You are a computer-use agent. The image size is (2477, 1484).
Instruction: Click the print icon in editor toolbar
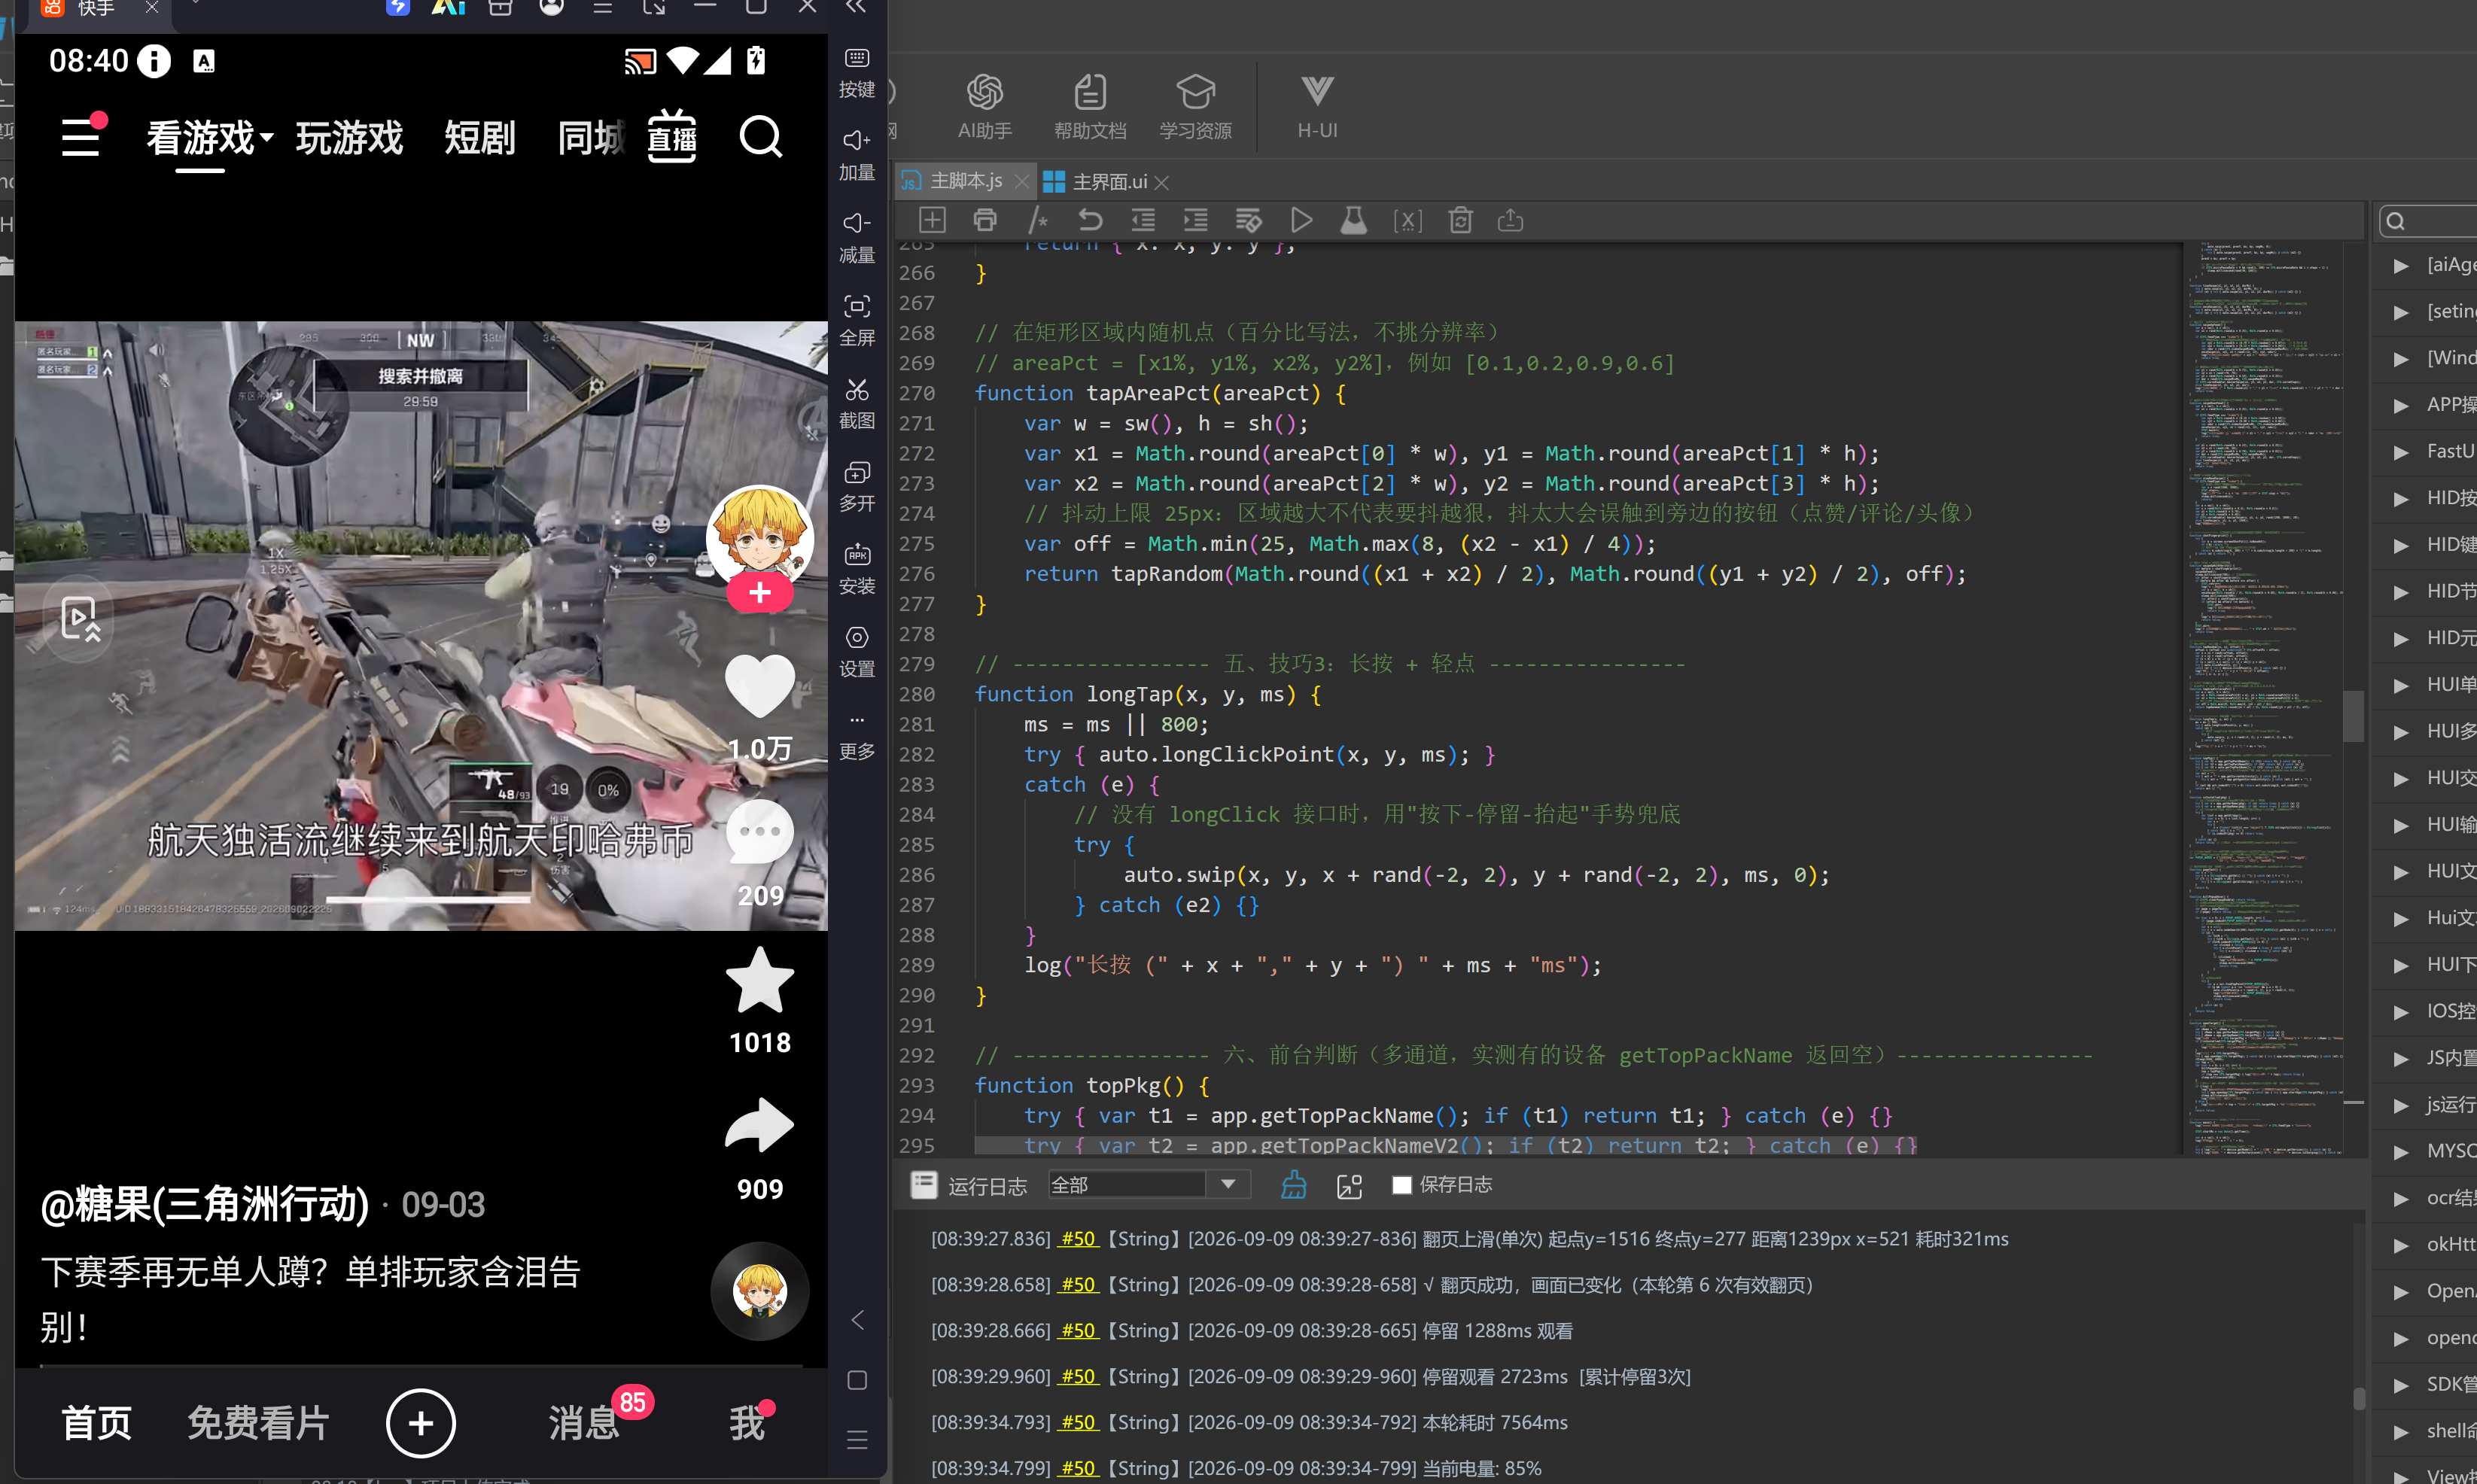(985, 220)
